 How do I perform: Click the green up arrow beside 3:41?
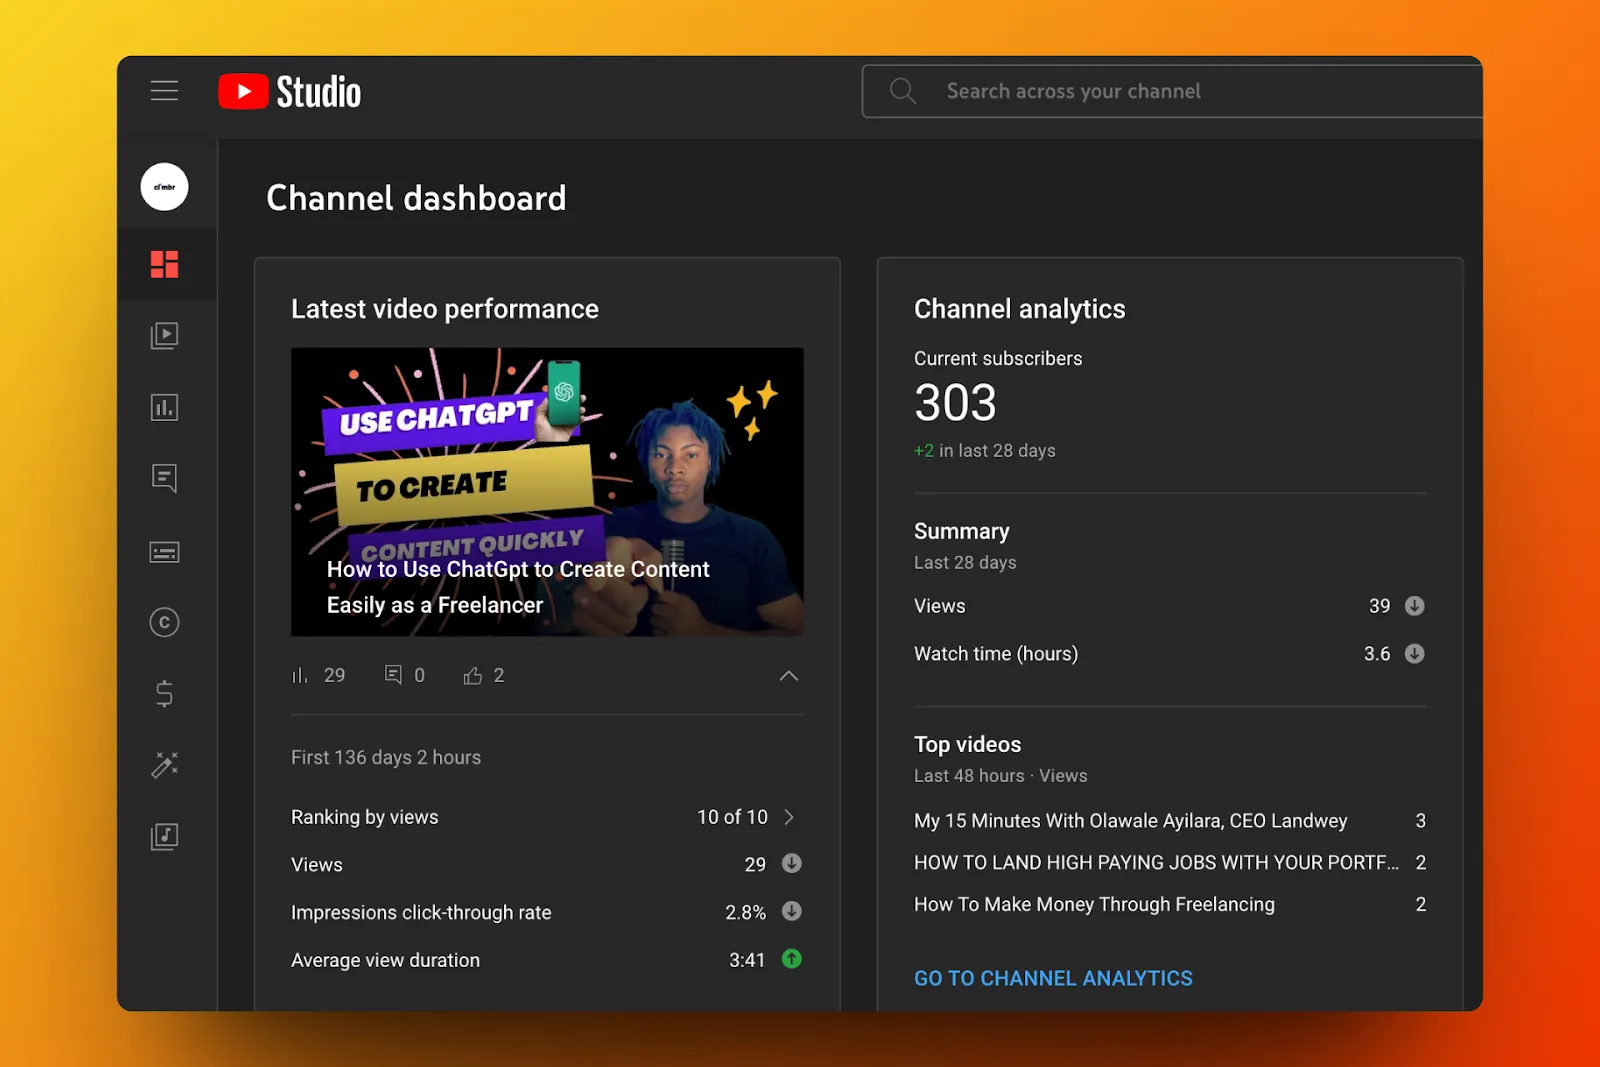(x=791, y=959)
